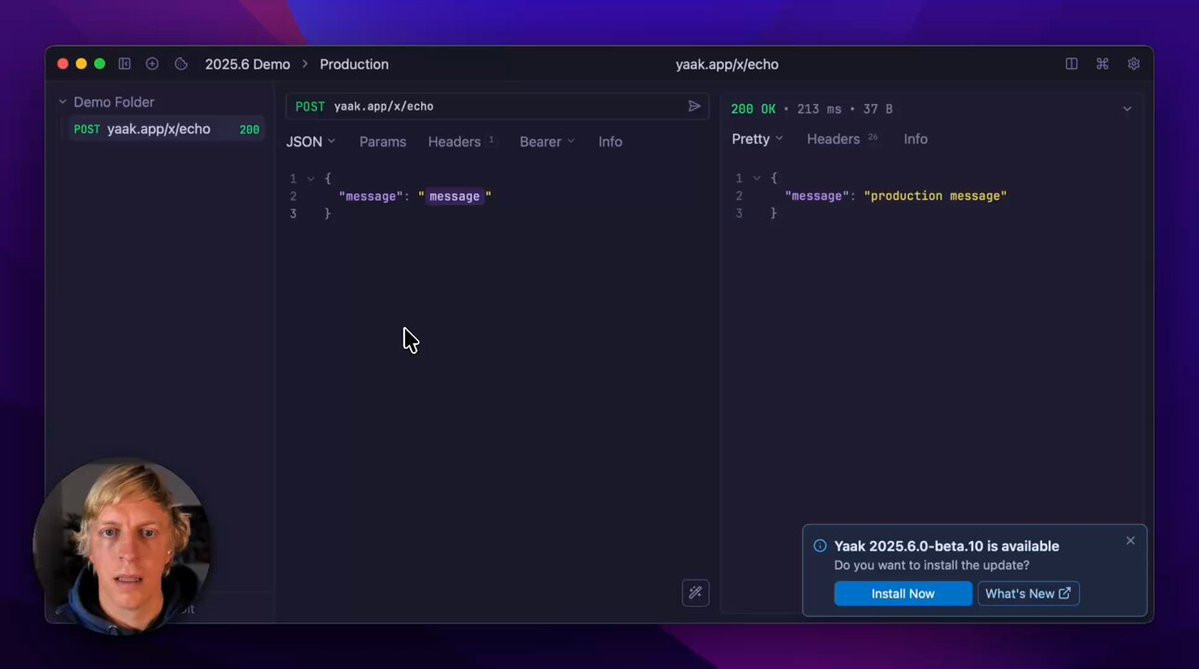Click the yaak.app/x/echo URL input field
The width and height of the screenshot is (1199, 669).
(505, 106)
